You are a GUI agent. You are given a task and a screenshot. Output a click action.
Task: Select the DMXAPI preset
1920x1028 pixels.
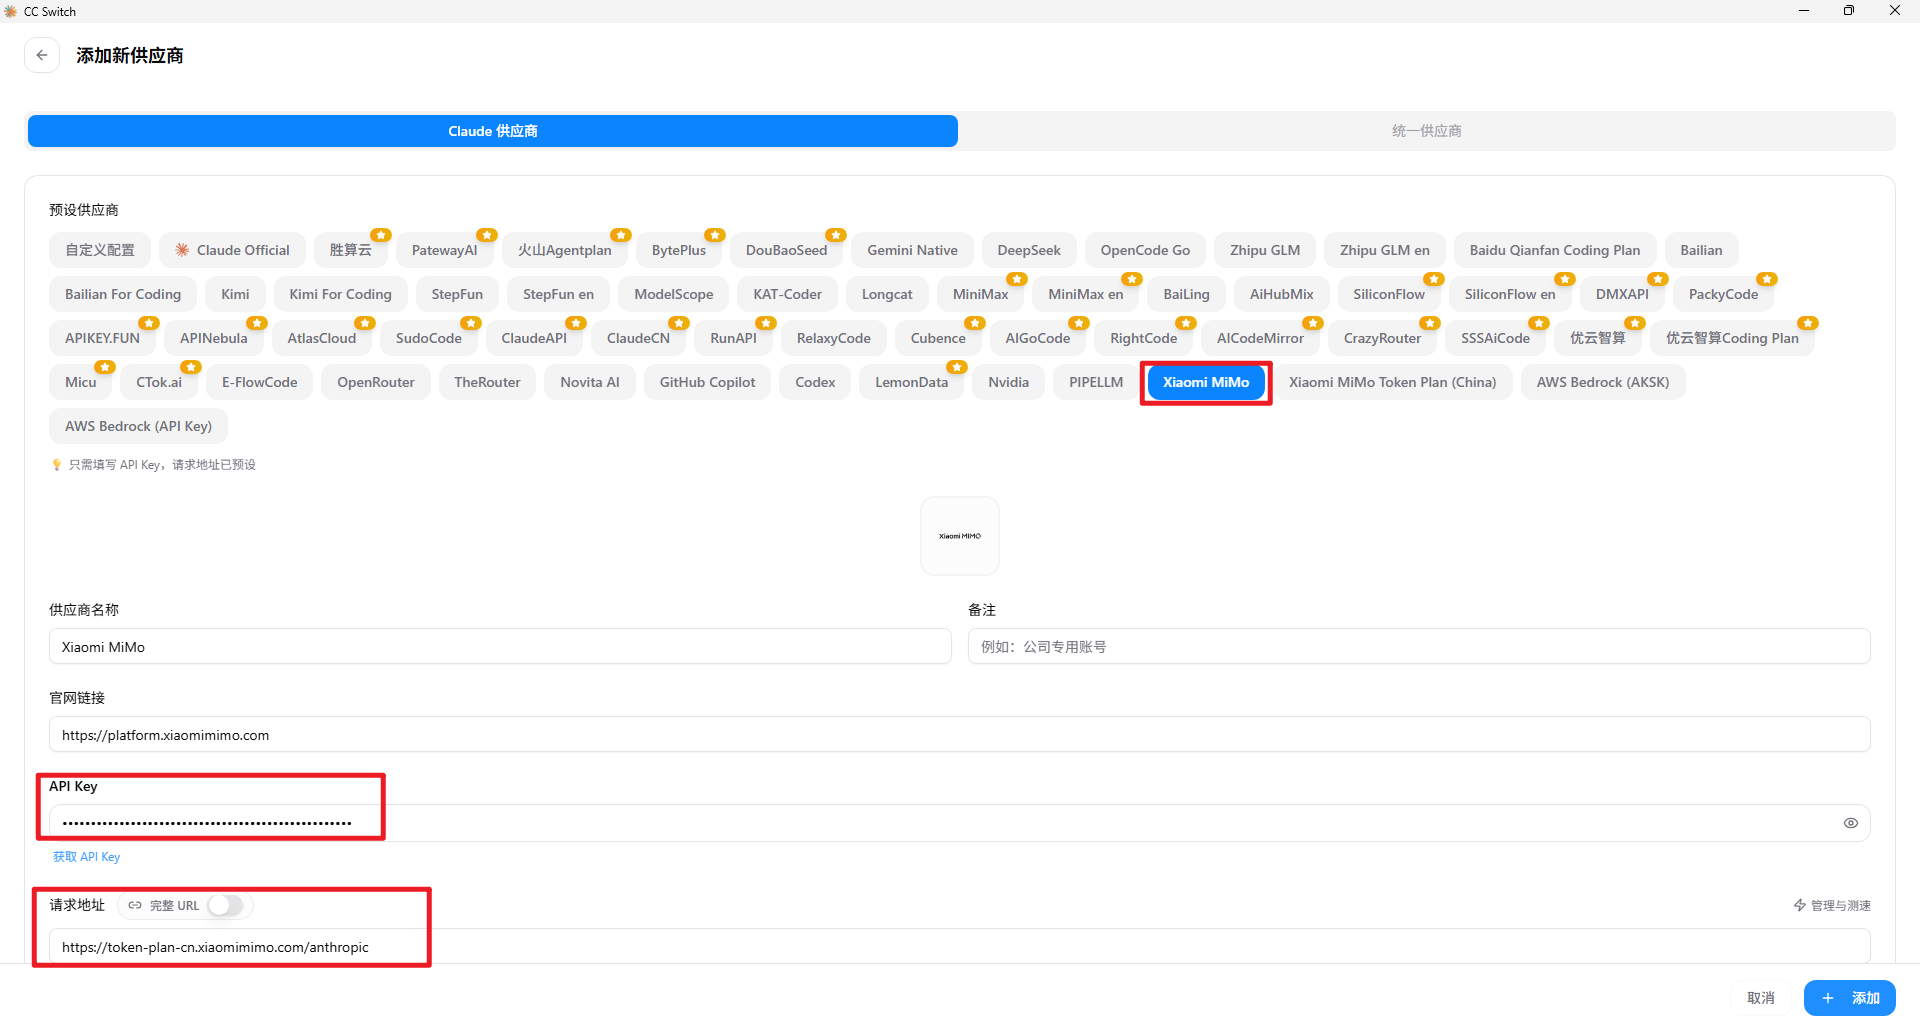tap(1622, 294)
